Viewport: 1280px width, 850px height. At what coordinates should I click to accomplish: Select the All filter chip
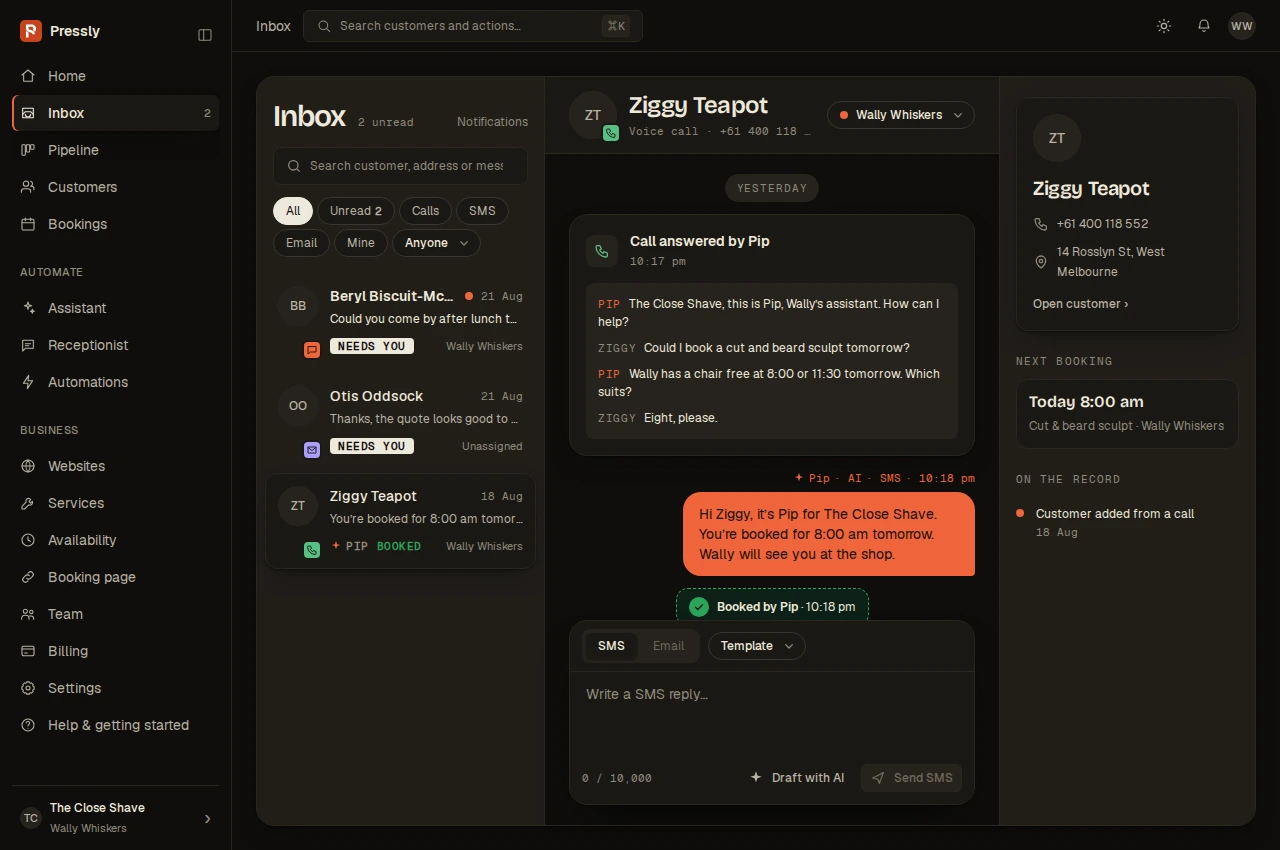[293, 211]
